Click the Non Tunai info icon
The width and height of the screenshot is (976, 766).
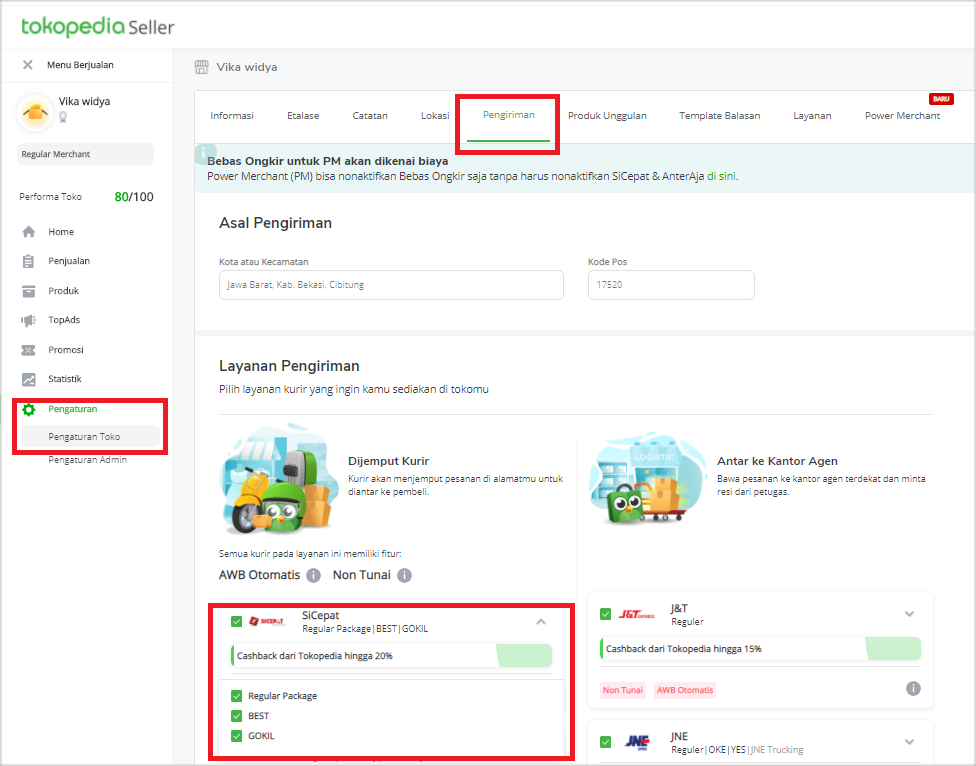[x=404, y=576]
